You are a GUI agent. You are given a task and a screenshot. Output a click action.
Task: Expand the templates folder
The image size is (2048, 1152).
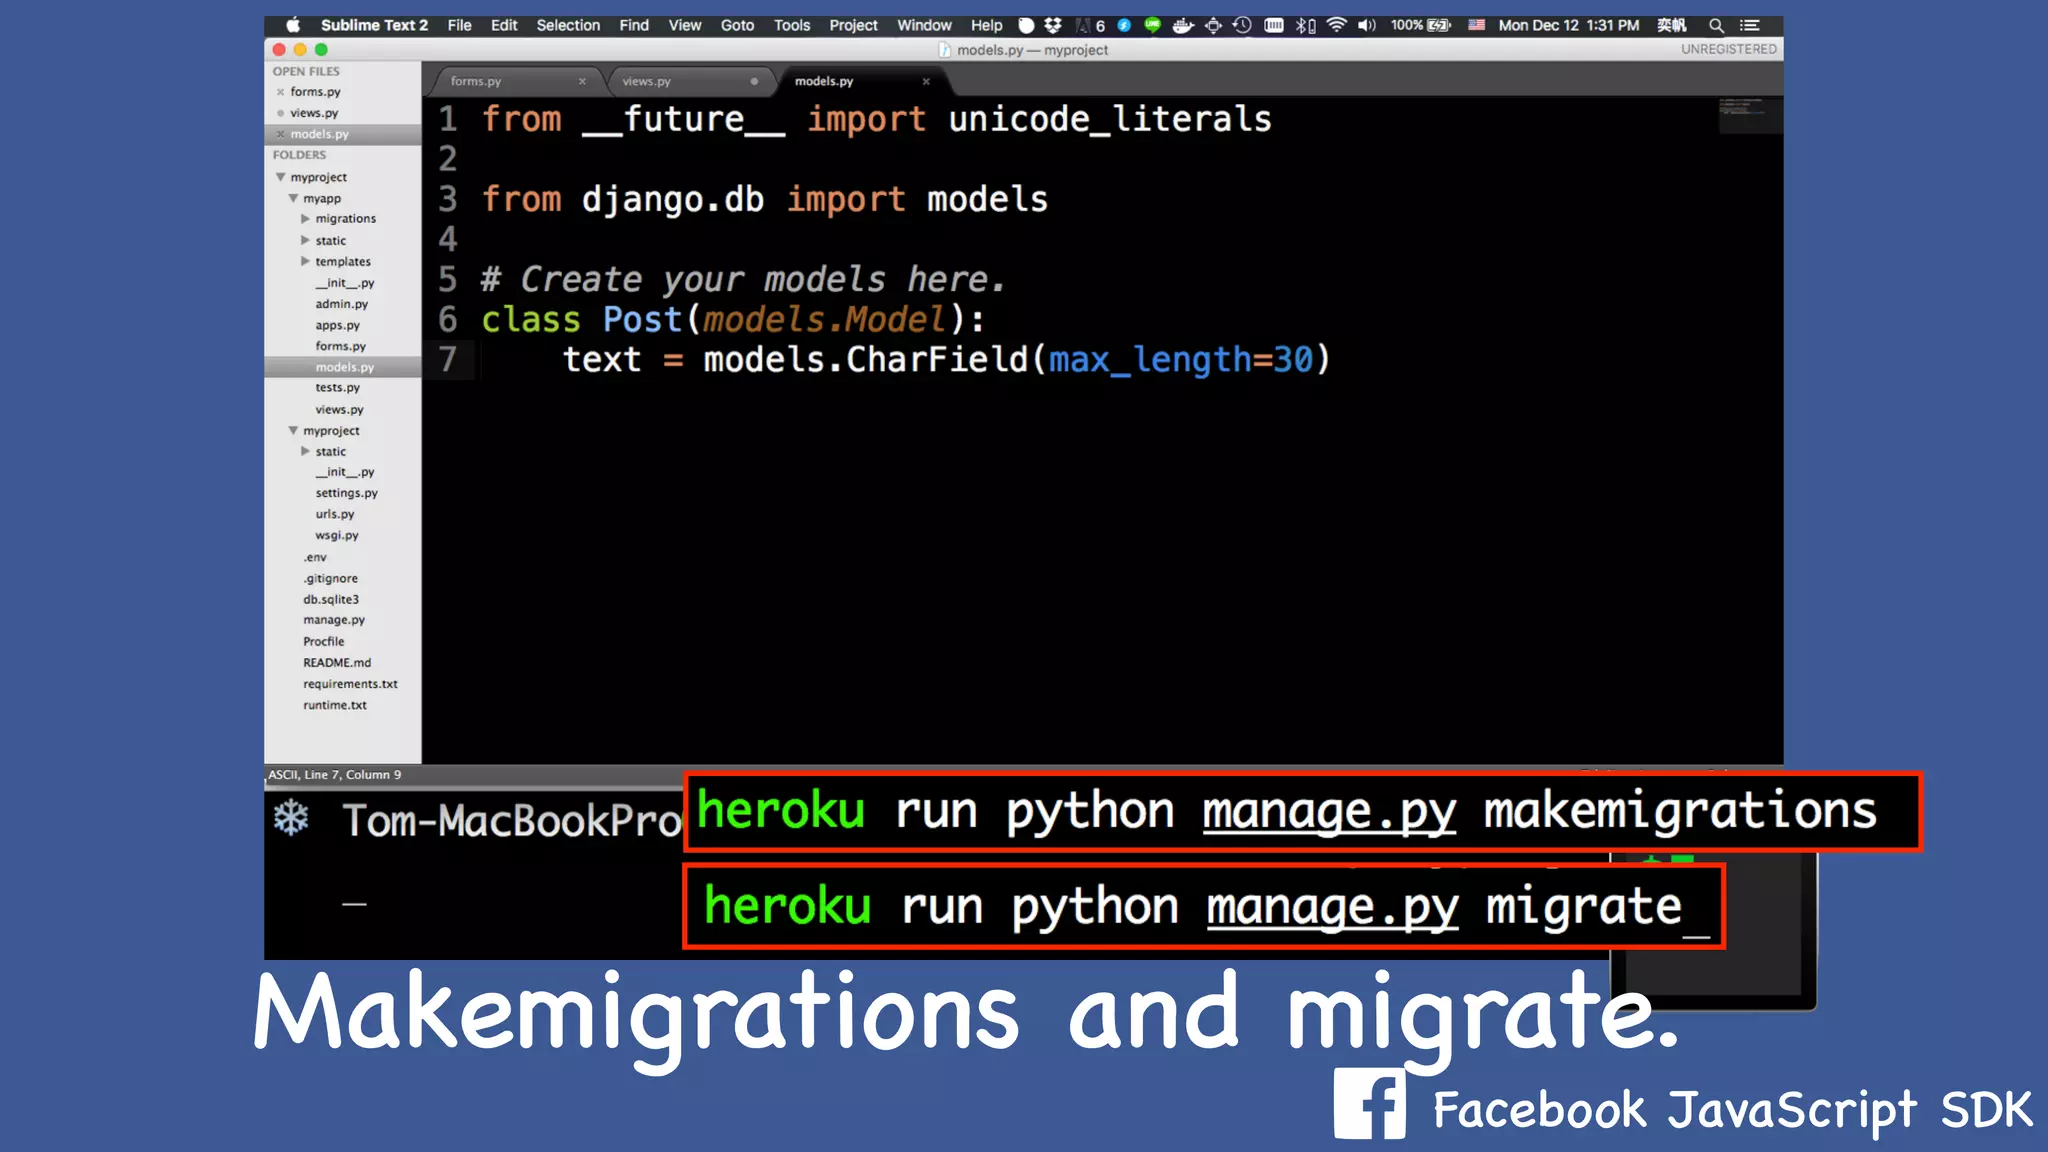tap(305, 261)
